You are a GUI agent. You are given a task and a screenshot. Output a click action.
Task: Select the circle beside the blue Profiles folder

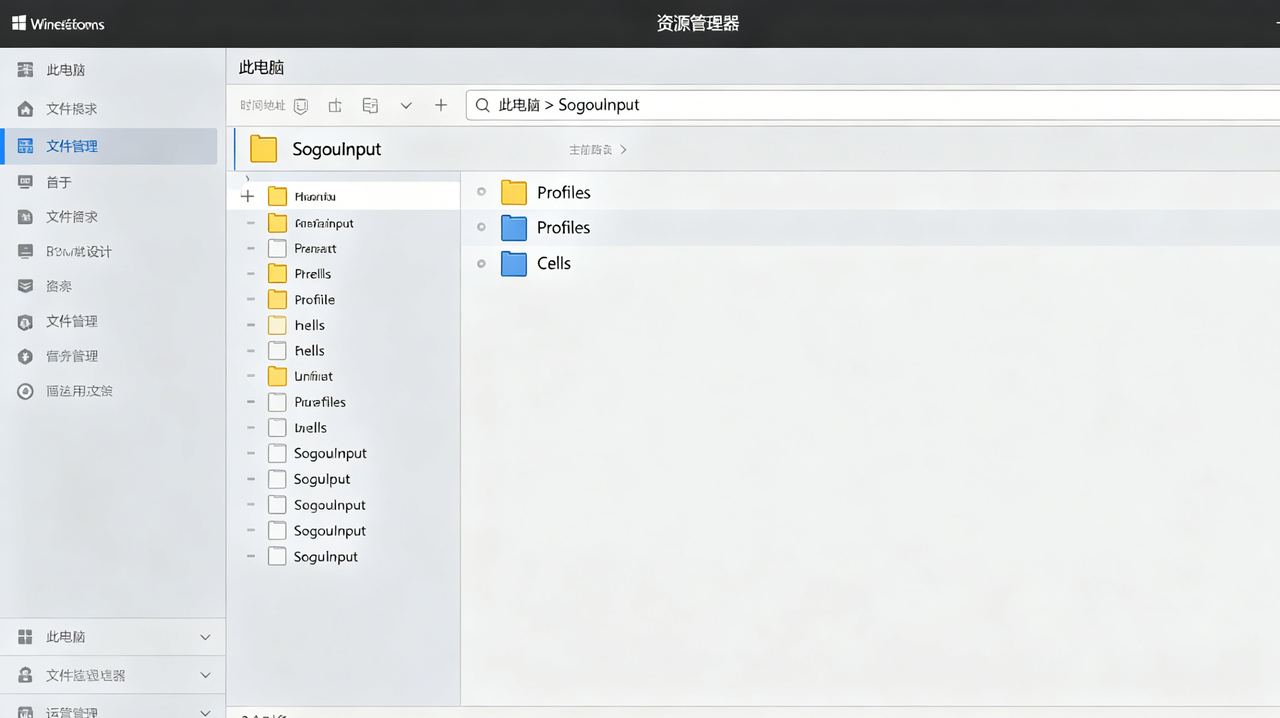click(481, 227)
